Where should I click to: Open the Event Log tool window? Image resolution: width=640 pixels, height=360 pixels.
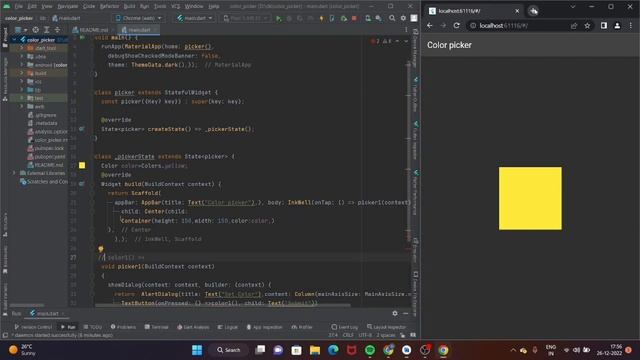pos(345,327)
